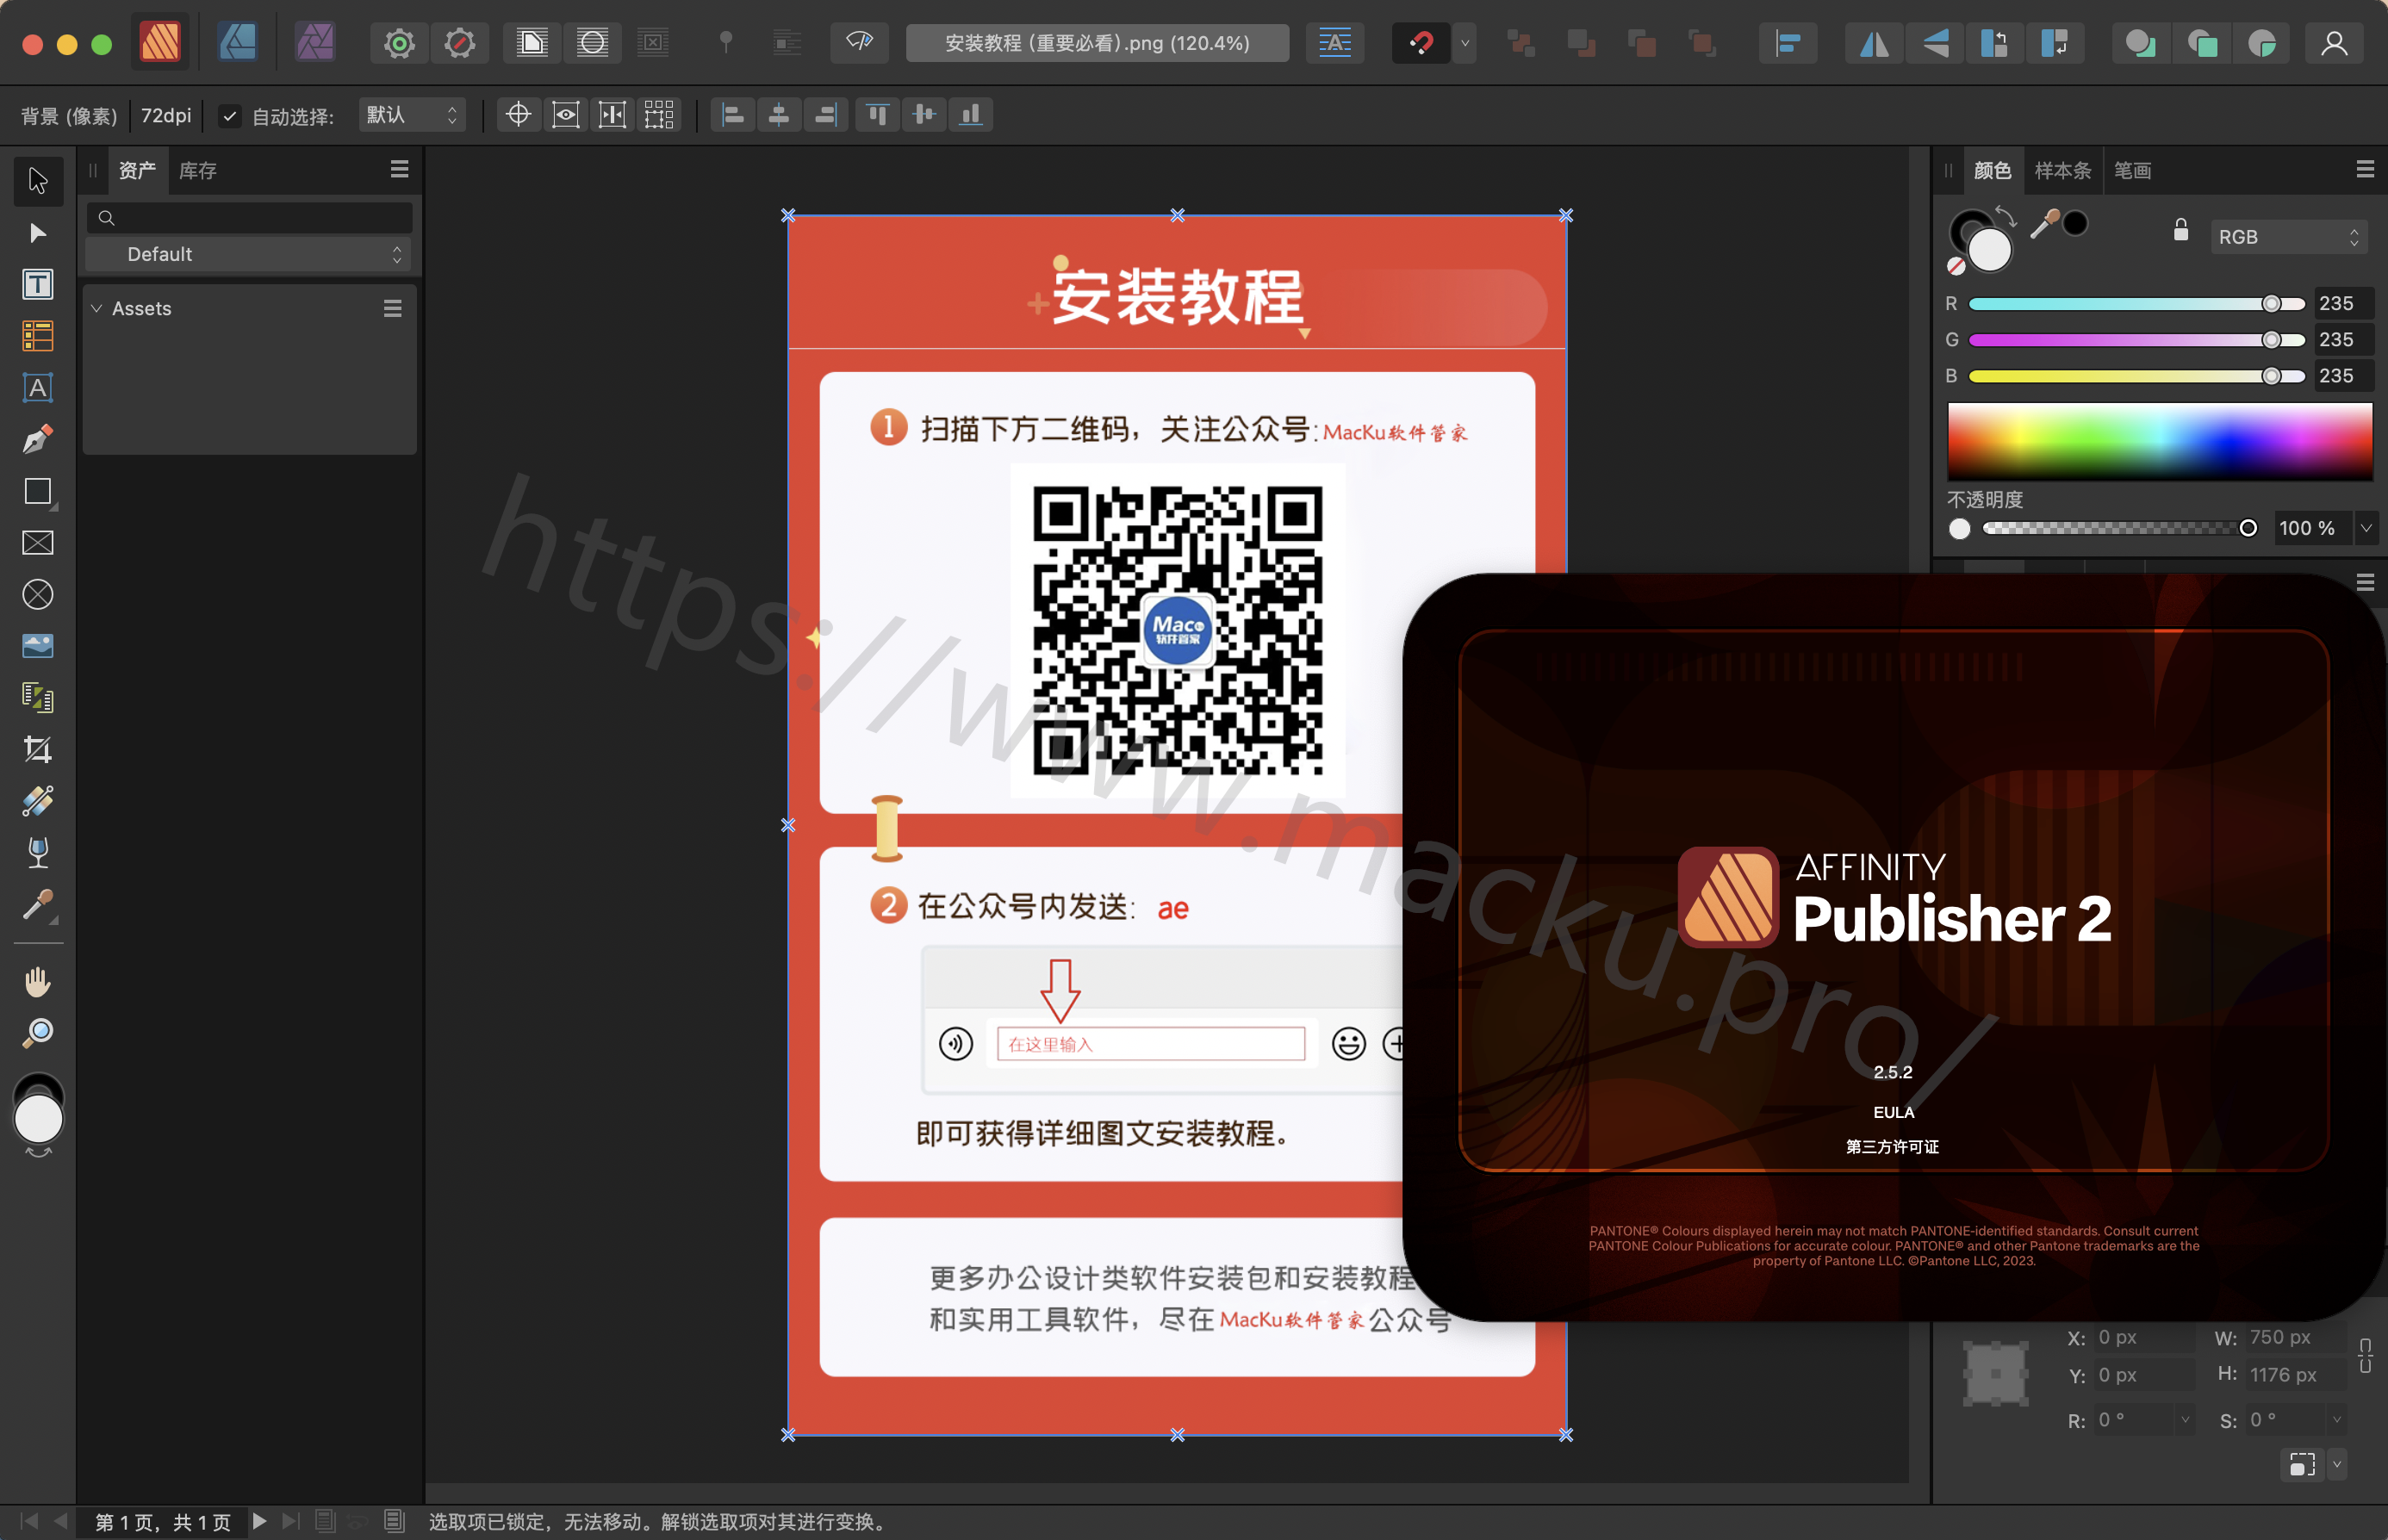This screenshot has width=2388, height=1540.
Task: Open snapping options dropdown arrow
Action: pos(1465,43)
